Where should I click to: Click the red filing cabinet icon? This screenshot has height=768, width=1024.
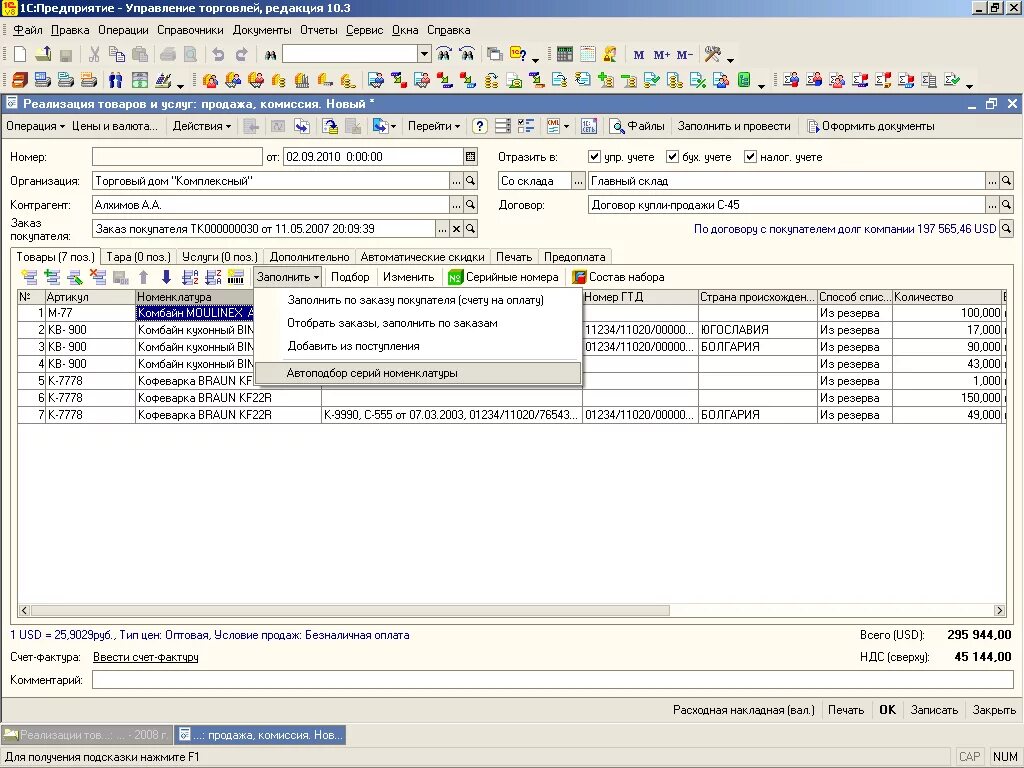pos(20,80)
